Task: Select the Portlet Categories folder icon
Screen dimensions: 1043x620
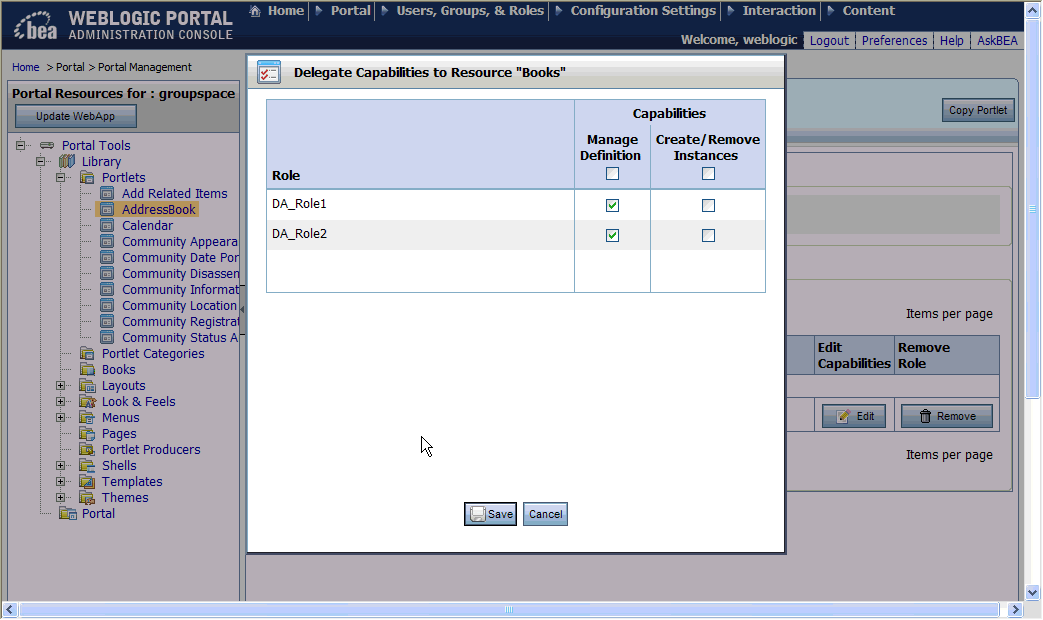Action: [x=86, y=353]
